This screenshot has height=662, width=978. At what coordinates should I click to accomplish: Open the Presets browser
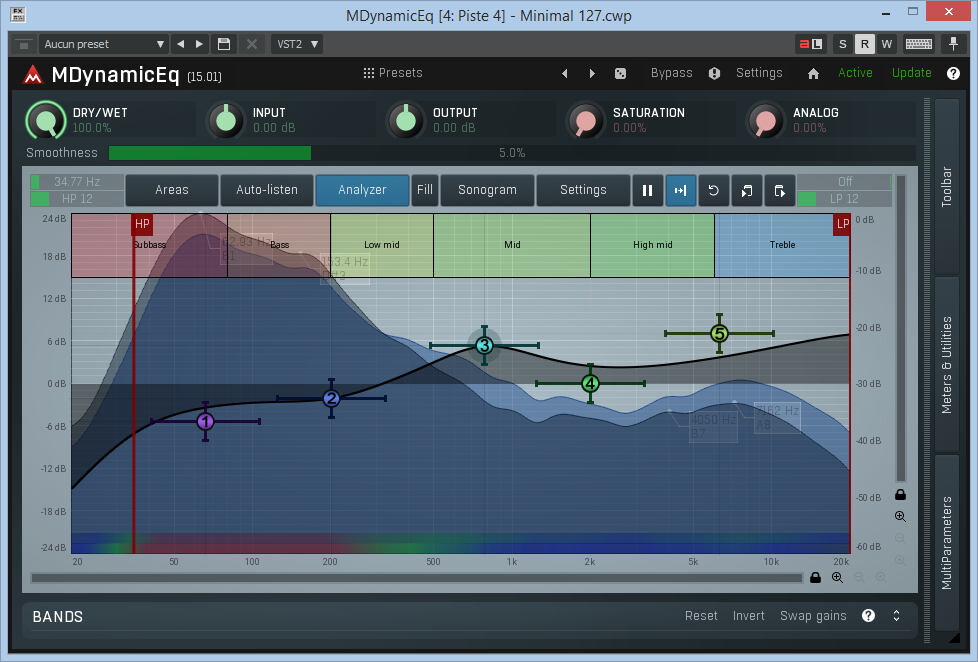pyautogui.click(x=393, y=73)
